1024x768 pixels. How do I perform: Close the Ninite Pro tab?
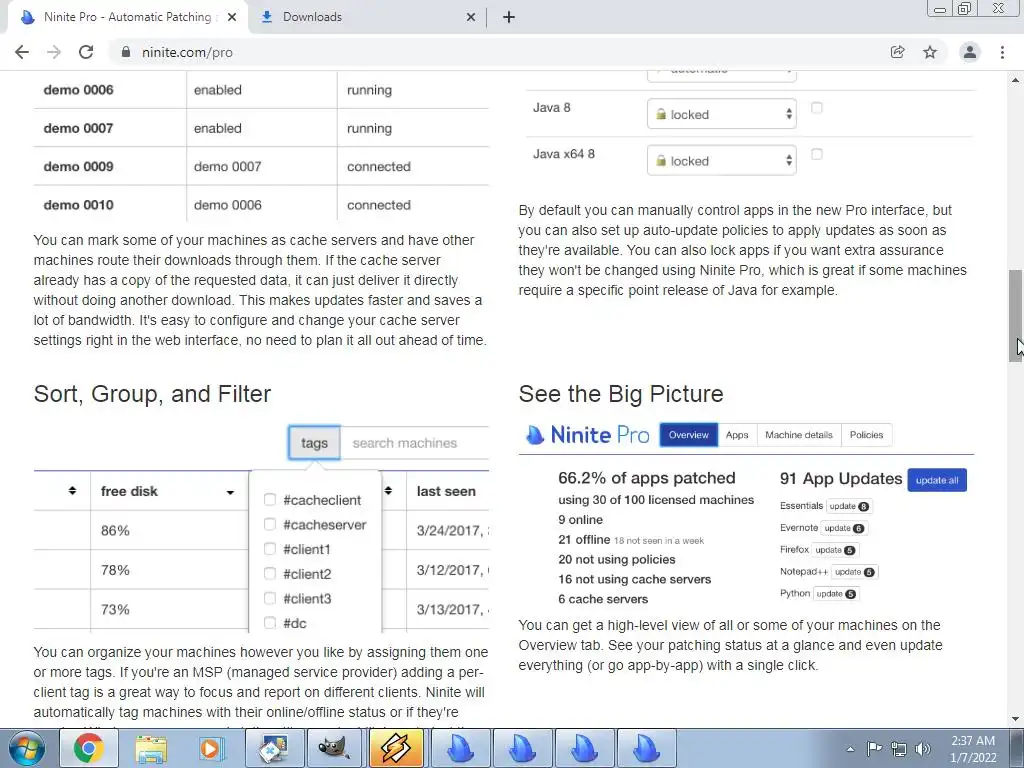[x=232, y=17]
